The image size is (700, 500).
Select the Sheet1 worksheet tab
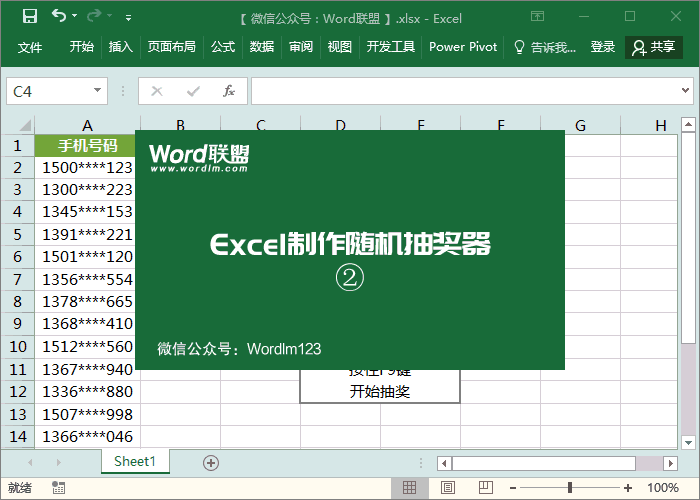point(135,462)
